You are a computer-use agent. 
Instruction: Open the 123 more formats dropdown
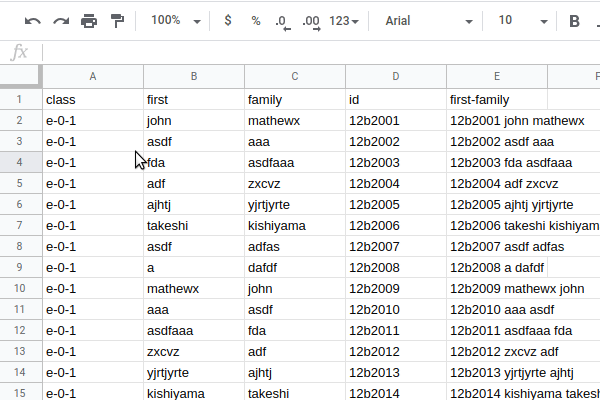point(344,21)
